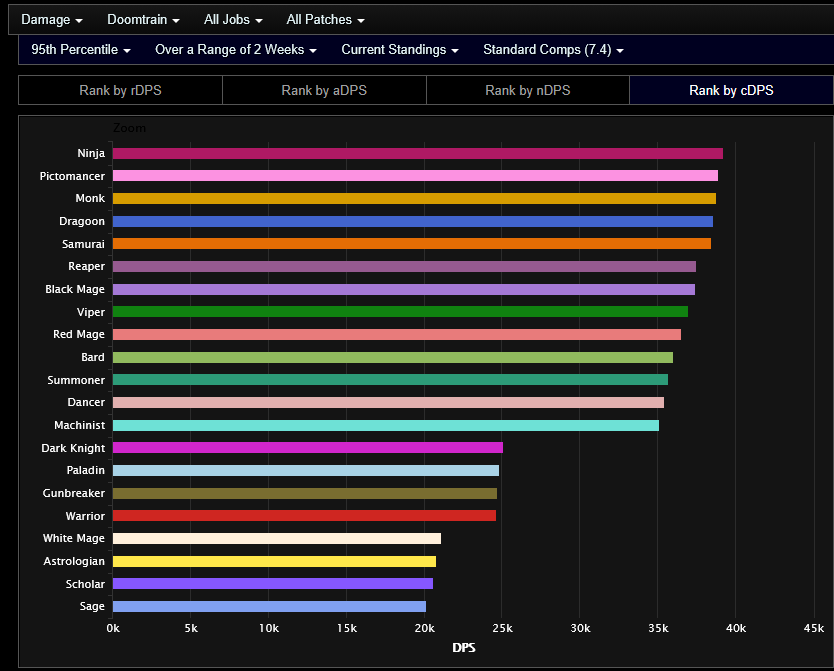Expand the Current Standings dropdown

[400, 49]
